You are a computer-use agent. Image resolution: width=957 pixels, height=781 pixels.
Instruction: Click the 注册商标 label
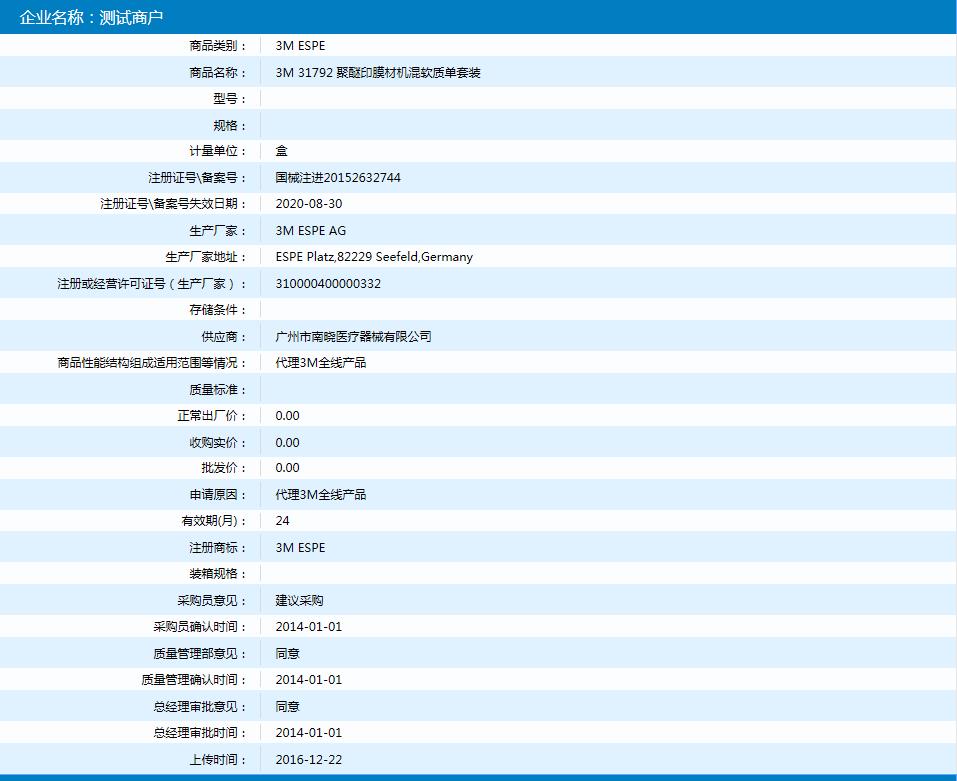tap(218, 548)
